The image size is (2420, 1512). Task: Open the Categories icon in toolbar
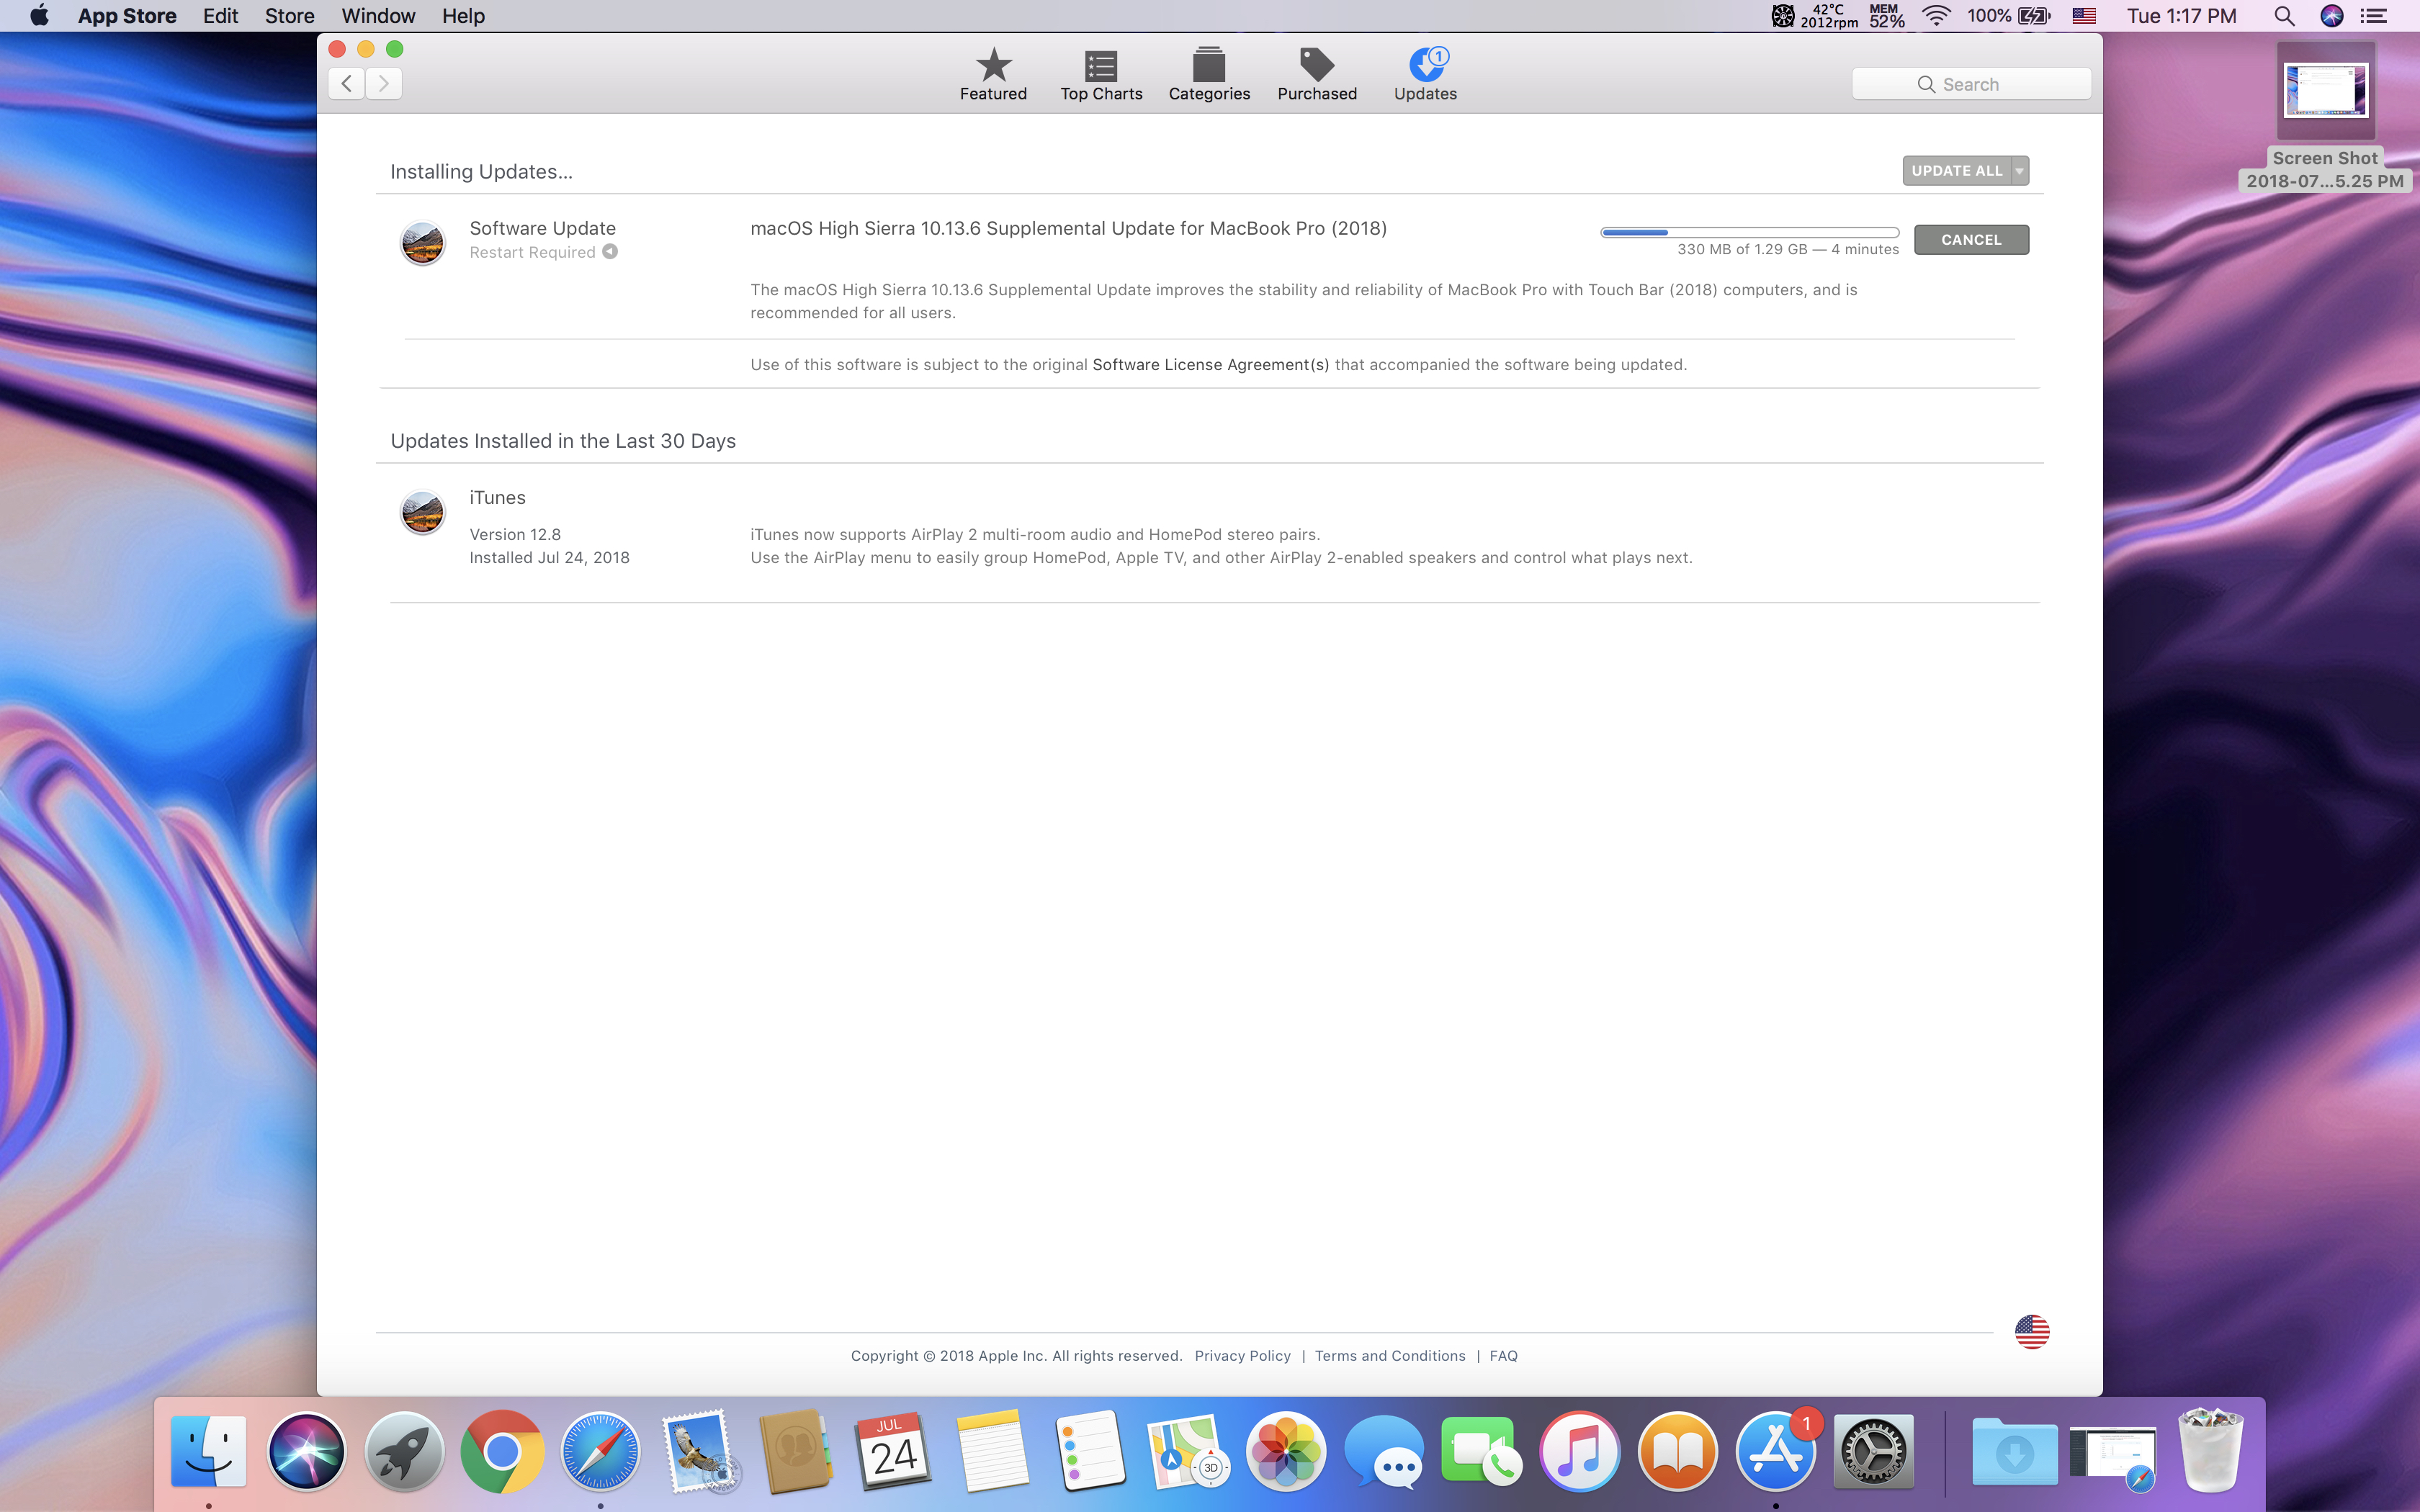pyautogui.click(x=1209, y=66)
